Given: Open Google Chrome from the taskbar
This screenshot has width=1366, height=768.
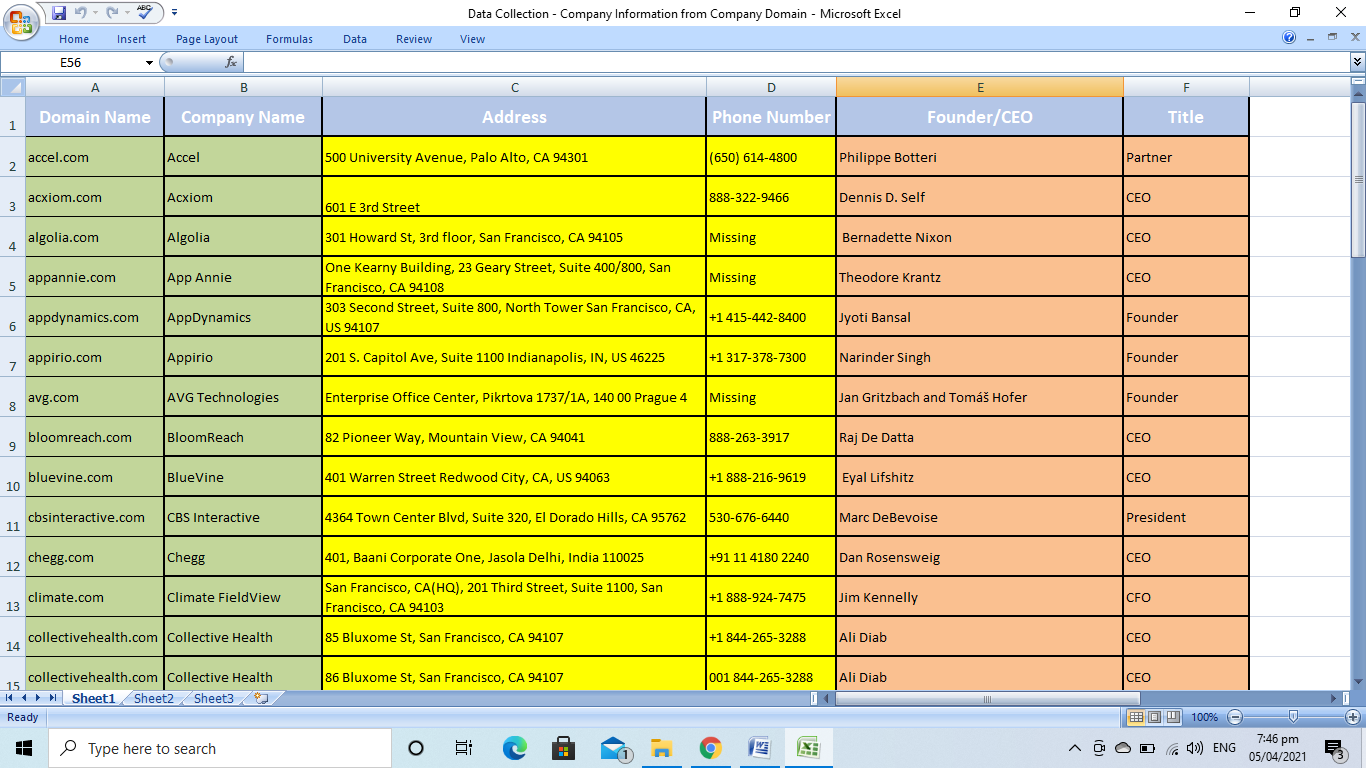Looking at the screenshot, I should point(711,748).
